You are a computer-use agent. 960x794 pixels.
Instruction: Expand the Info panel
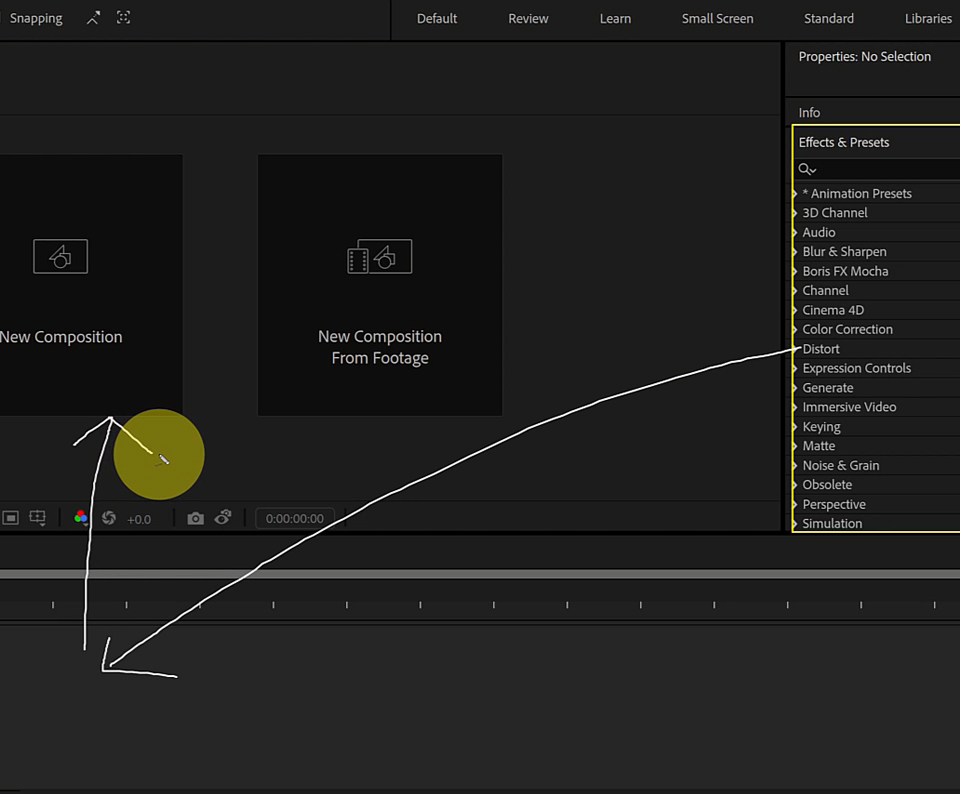click(809, 113)
